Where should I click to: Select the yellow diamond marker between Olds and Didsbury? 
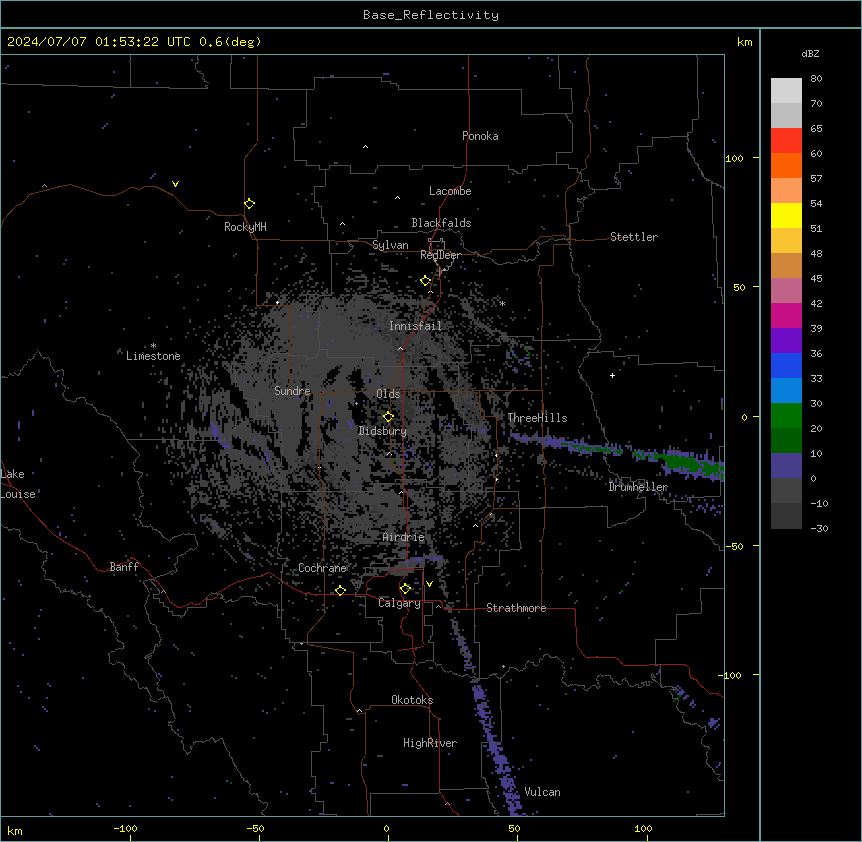tap(388, 416)
